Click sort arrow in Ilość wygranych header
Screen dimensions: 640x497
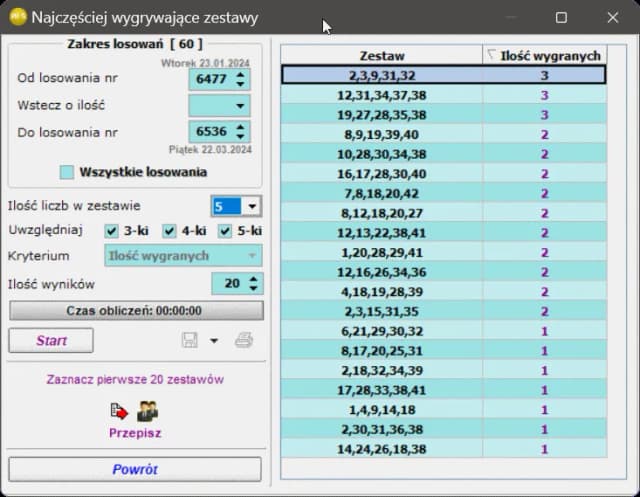(x=491, y=55)
